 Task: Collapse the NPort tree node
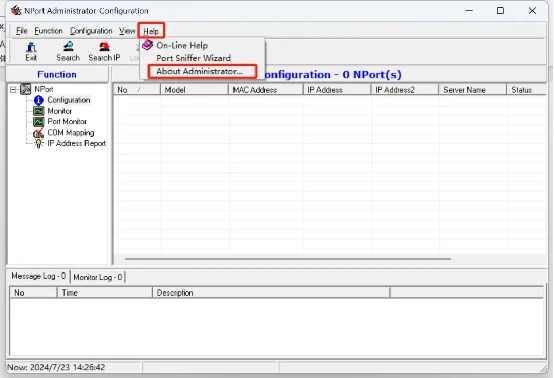tap(13, 90)
